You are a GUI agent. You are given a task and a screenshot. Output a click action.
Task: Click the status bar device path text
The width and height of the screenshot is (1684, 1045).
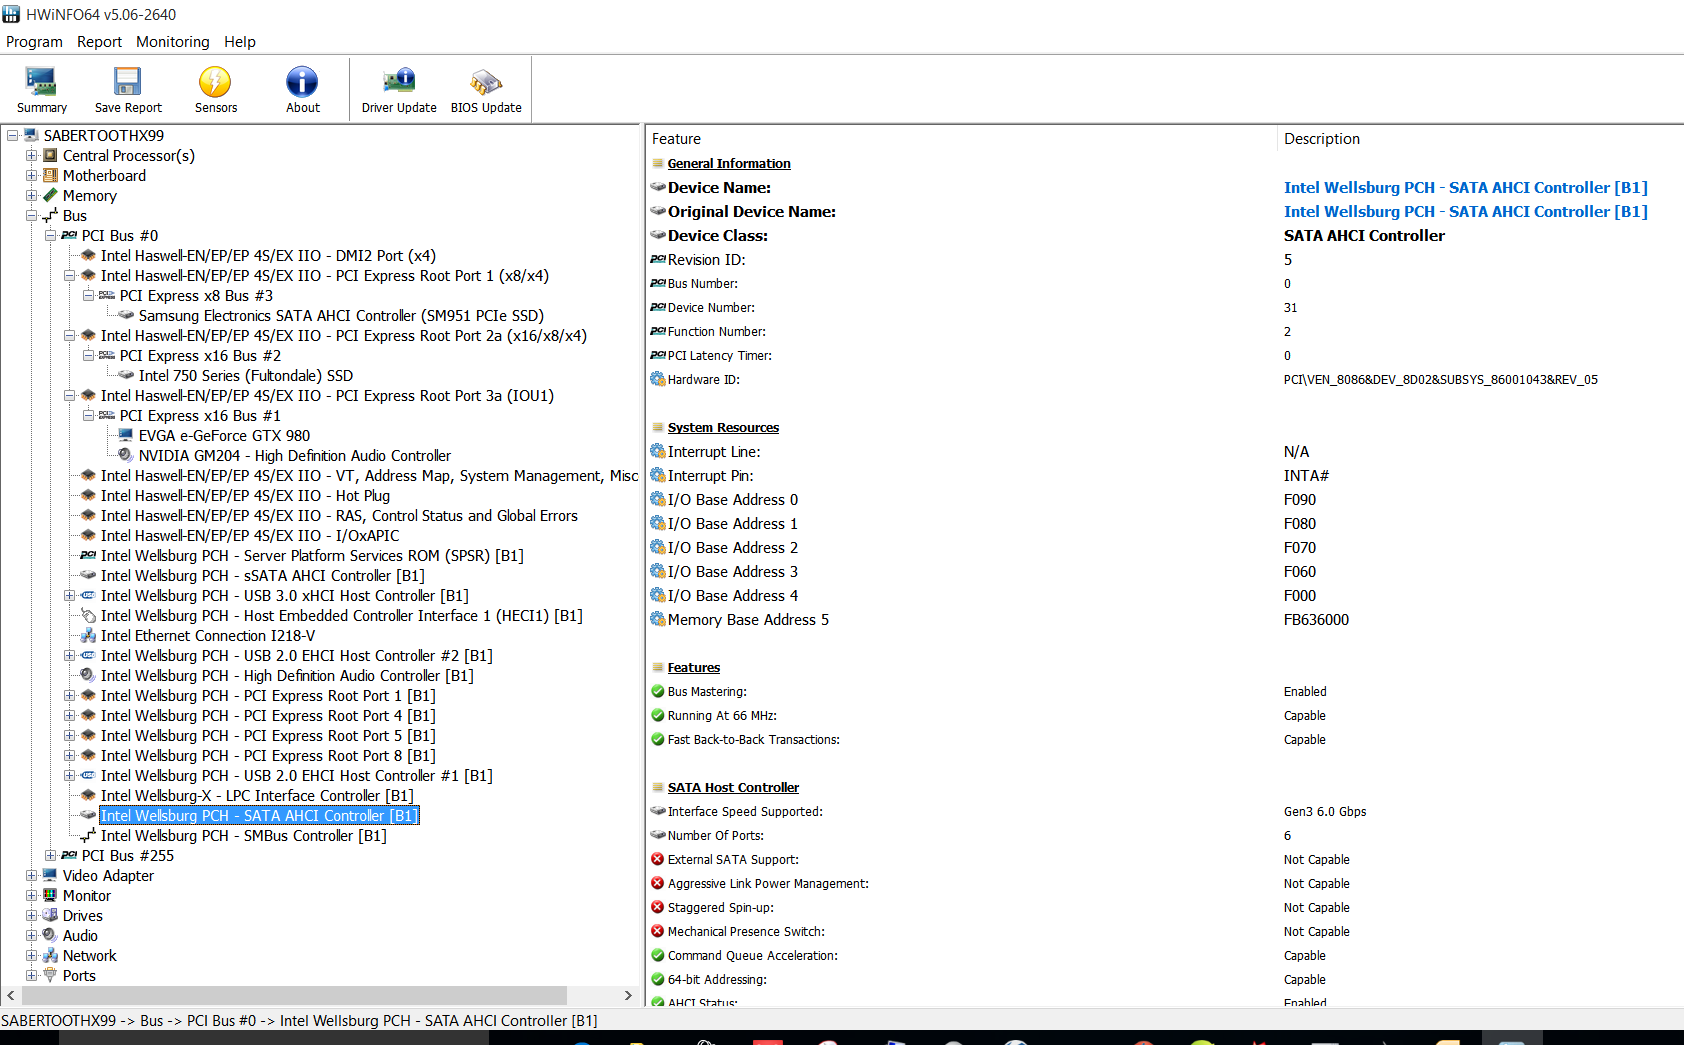pyautogui.click(x=299, y=1021)
